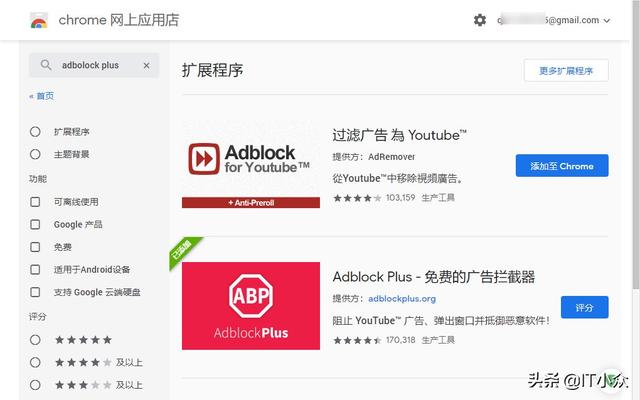Click the 提供方: AdRemover text
The height and width of the screenshot is (400, 640).
373,157
